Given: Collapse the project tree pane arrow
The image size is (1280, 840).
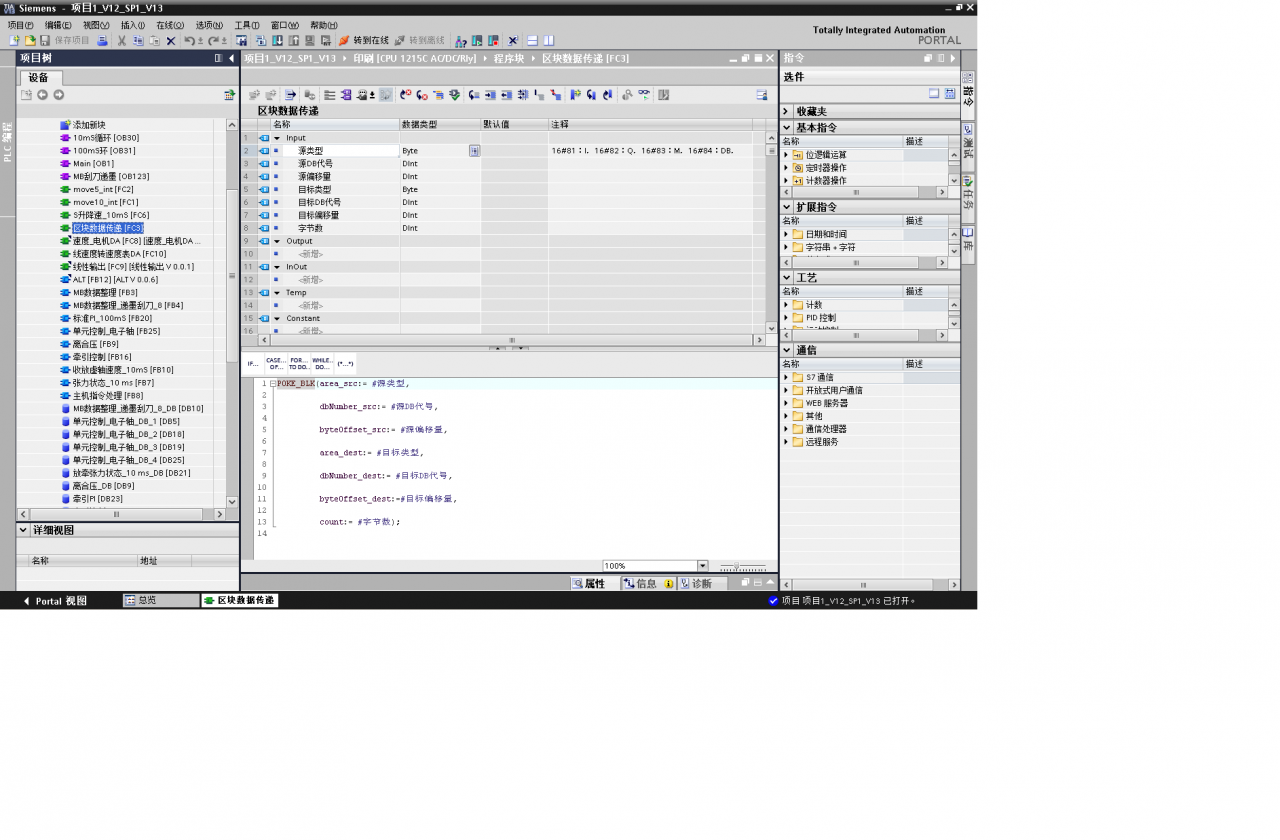Looking at the screenshot, I should click(x=232, y=58).
